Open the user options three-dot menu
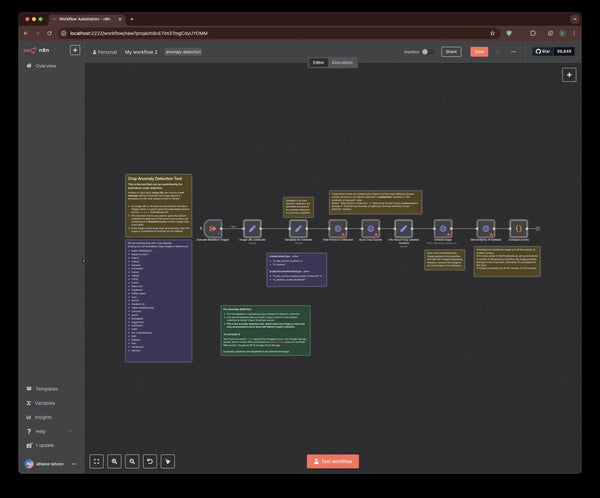This screenshot has height=498, width=600. 74,464
